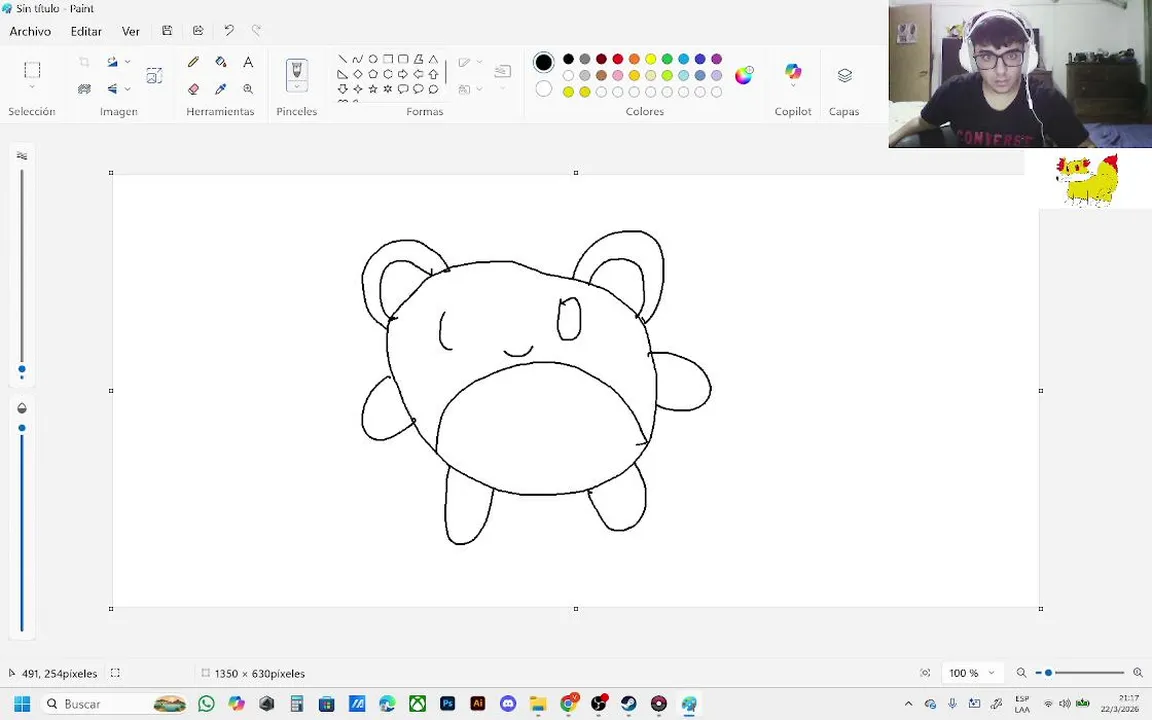Open the 100 % zoom level dropdown
The height and width of the screenshot is (720, 1152).
coord(972,673)
